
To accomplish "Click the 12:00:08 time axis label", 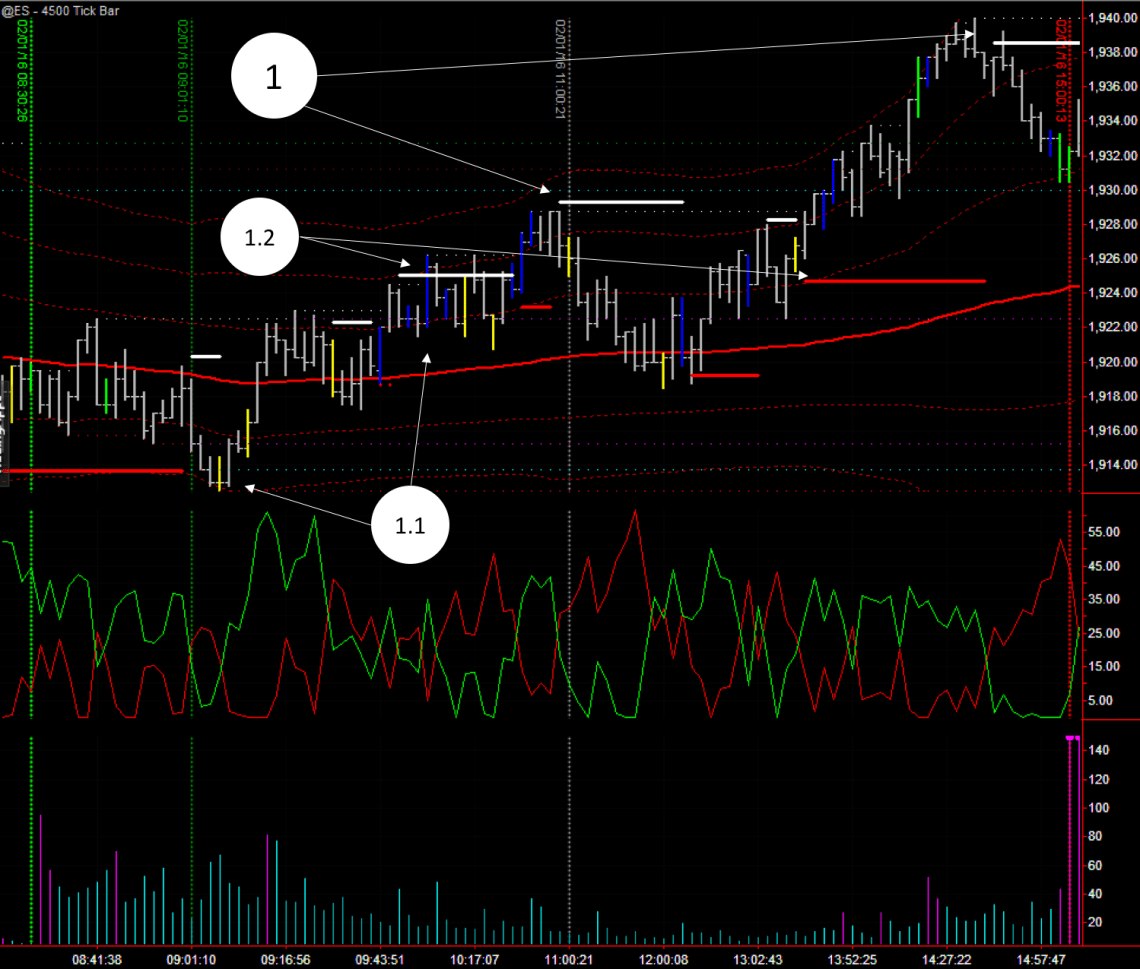I will coord(664,959).
